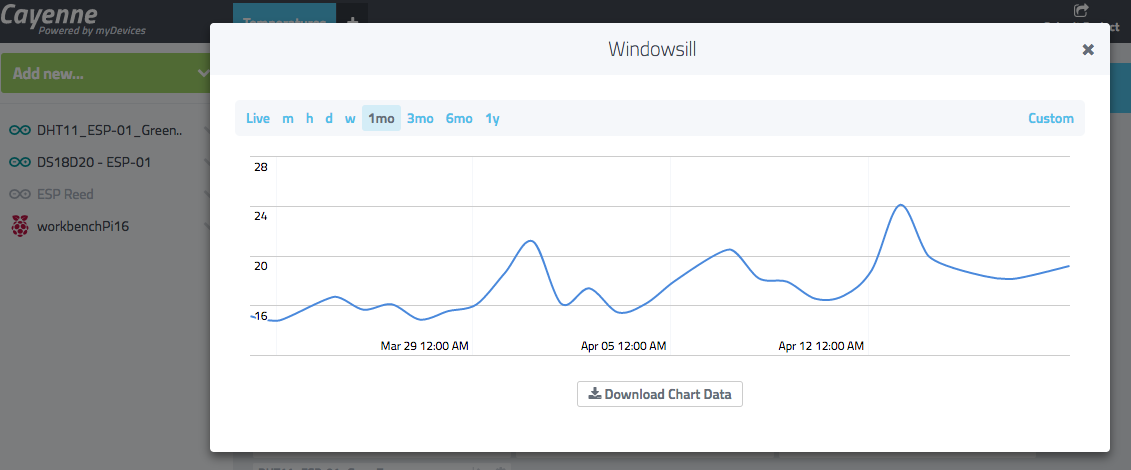Choose the Custom date range
This screenshot has width=1131, height=470.
(x=1051, y=118)
